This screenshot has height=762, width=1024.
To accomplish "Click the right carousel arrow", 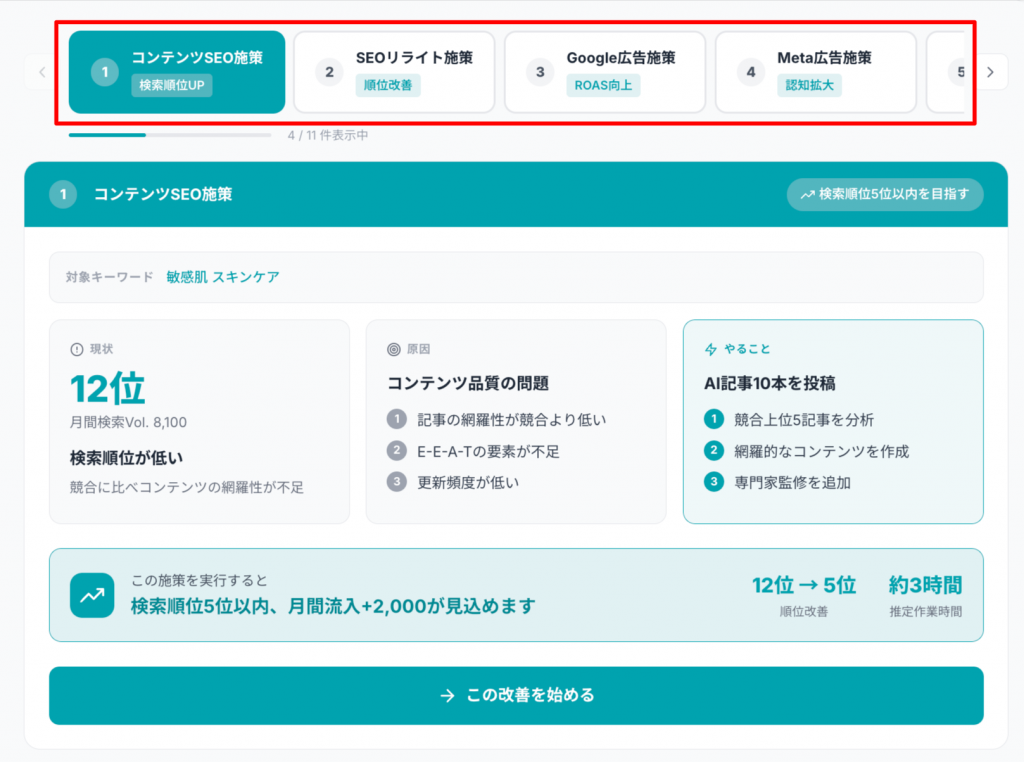I will 990,72.
